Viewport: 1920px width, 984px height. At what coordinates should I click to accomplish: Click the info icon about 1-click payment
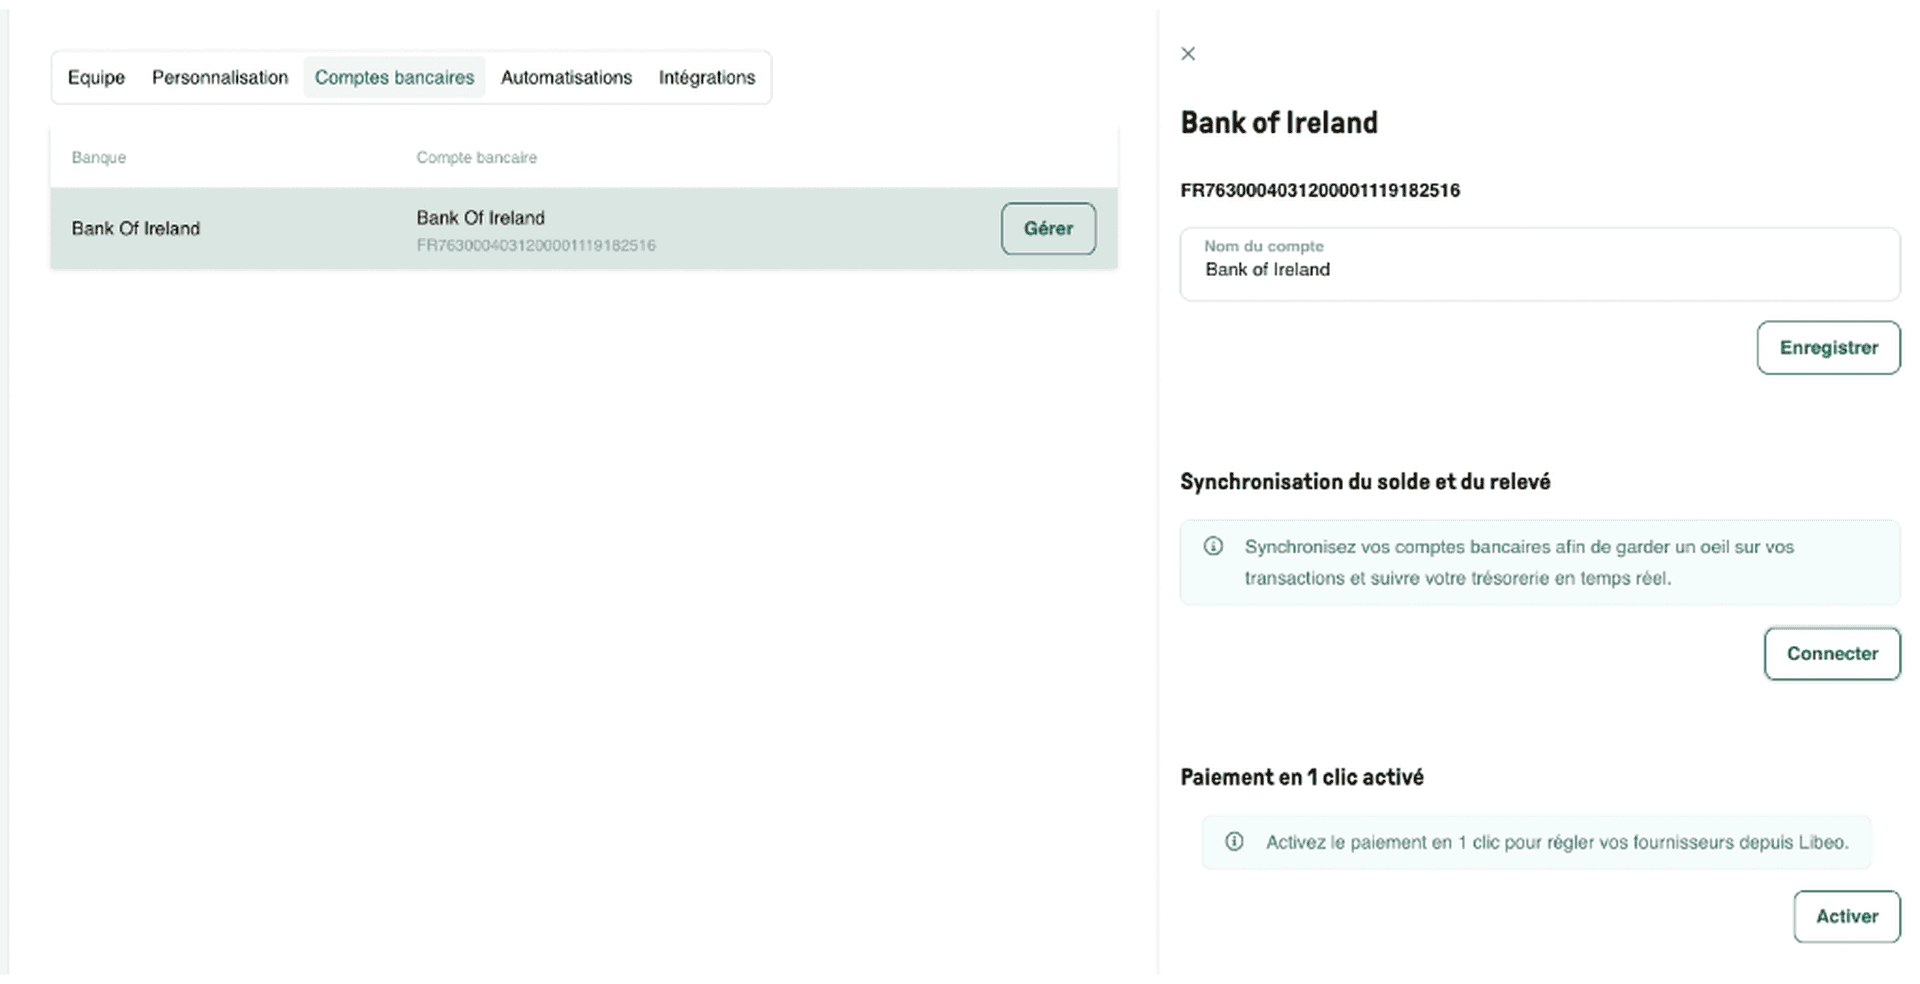(1234, 842)
